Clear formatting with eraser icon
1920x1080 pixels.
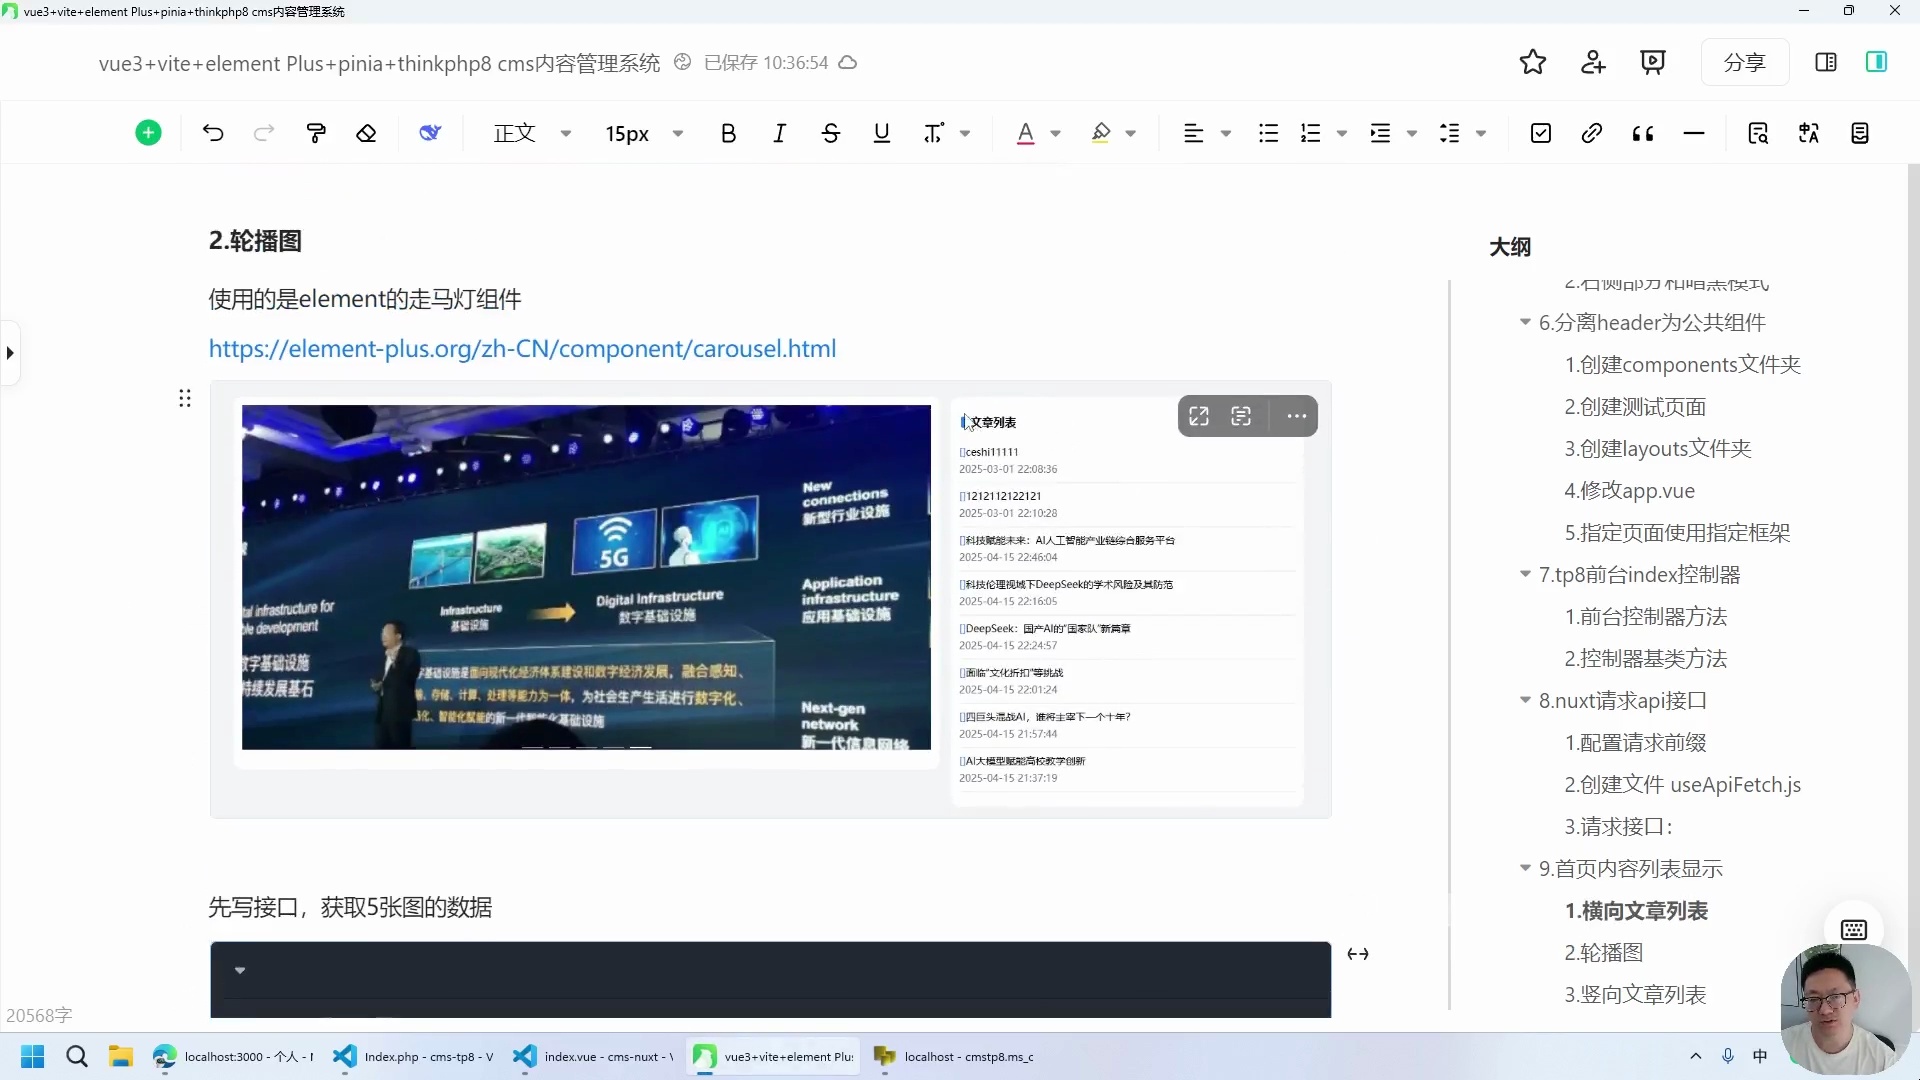click(x=366, y=133)
